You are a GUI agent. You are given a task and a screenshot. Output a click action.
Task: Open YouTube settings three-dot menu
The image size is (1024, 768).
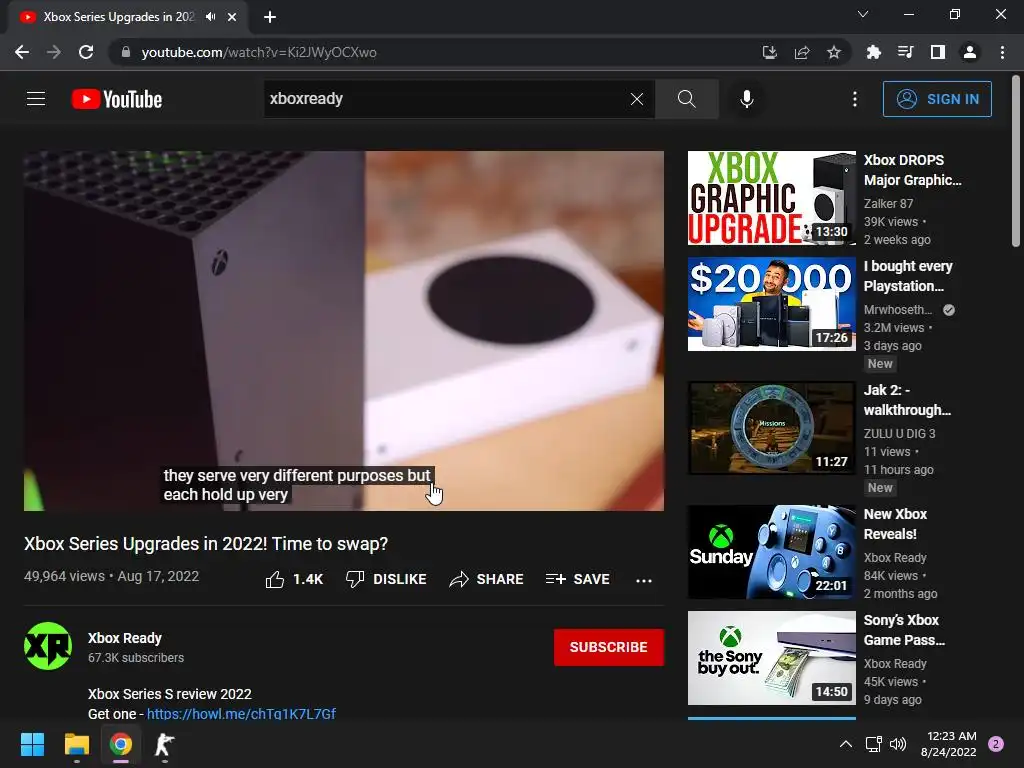point(855,99)
